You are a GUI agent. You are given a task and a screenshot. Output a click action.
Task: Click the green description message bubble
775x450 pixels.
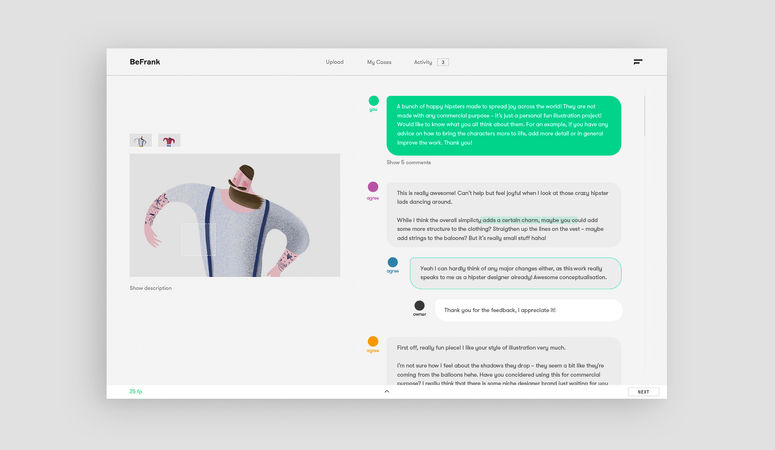(x=504, y=126)
